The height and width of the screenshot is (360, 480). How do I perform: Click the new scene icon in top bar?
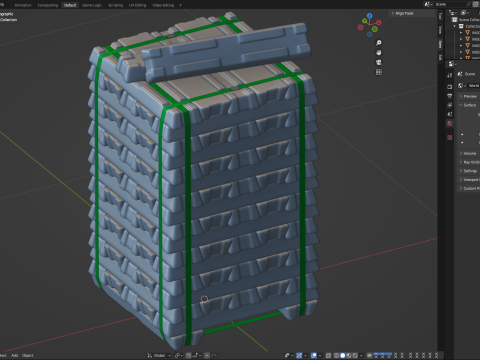click(x=475, y=4)
